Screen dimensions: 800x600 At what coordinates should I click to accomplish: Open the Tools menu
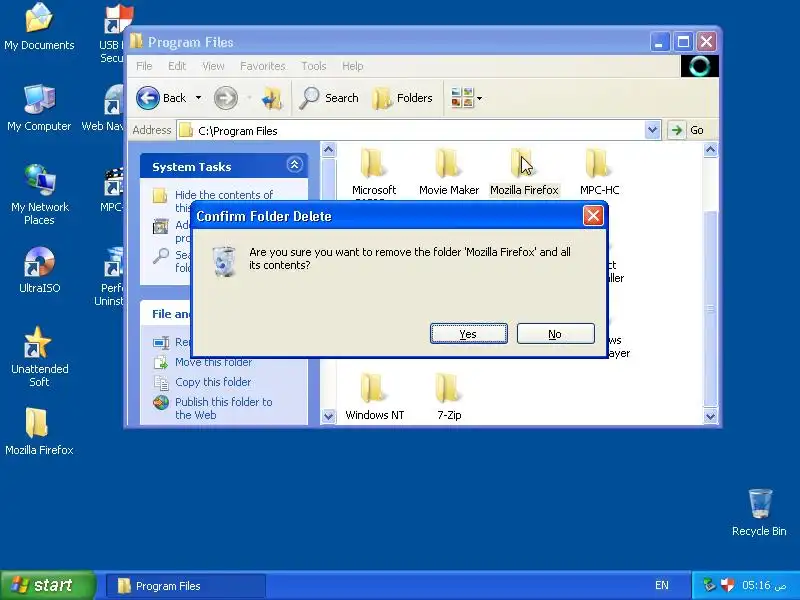click(x=313, y=66)
